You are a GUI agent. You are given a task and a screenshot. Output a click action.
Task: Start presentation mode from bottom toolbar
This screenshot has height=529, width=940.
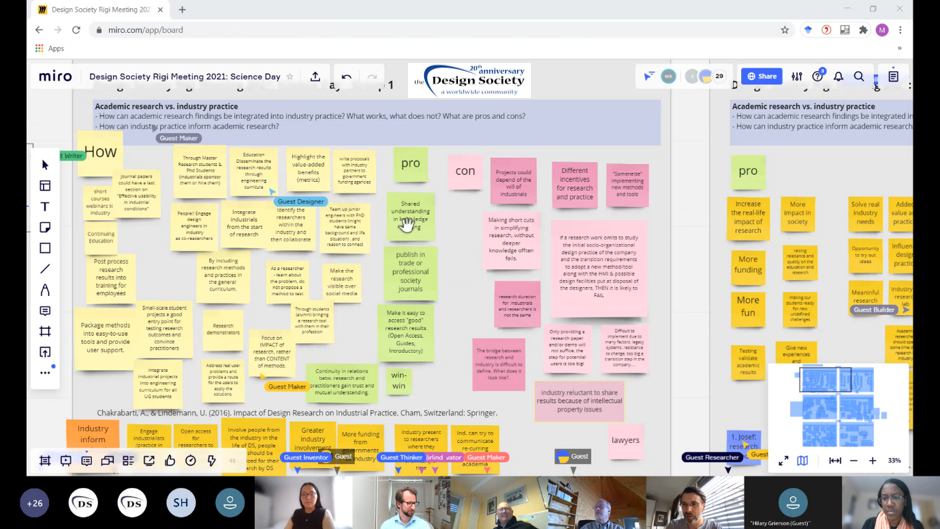pyautogui.click(x=66, y=461)
